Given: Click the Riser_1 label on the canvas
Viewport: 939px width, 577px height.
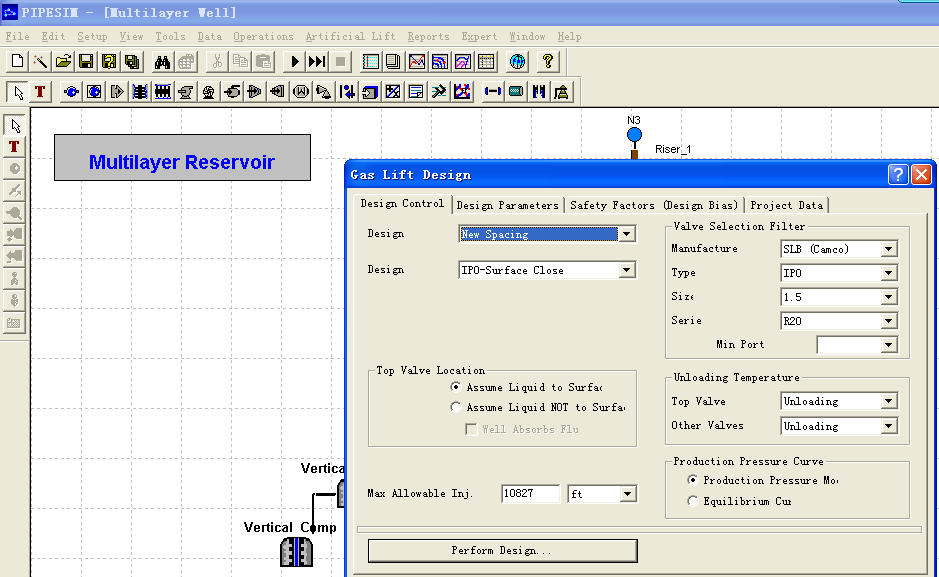Looking at the screenshot, I should [x=673, y=149].
